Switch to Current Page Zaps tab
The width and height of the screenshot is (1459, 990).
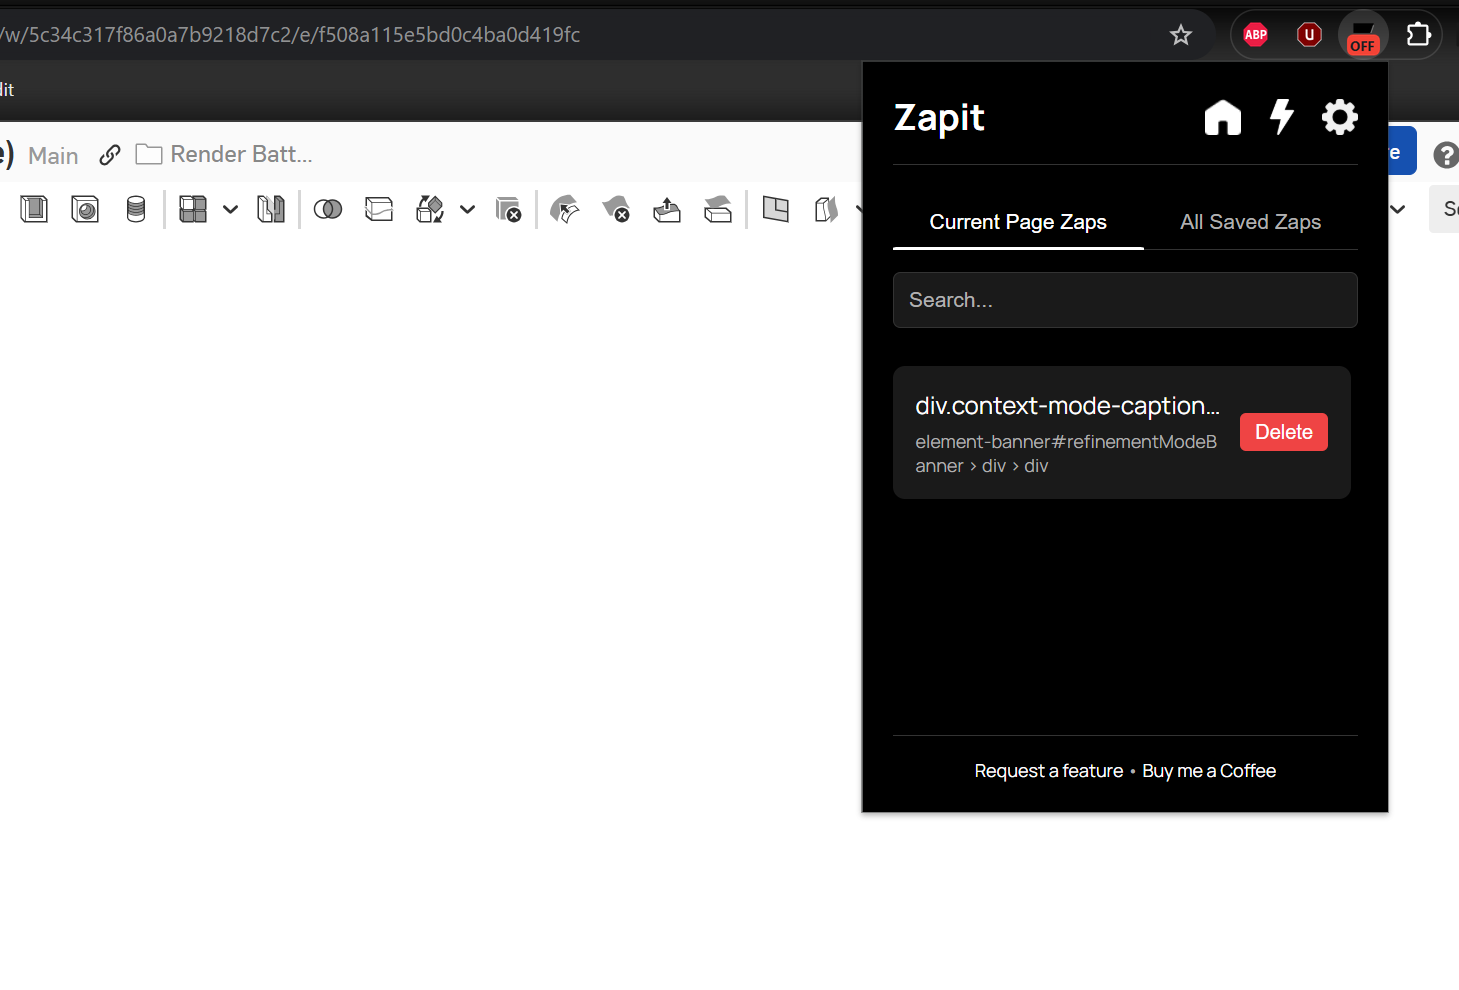point(1018,222)
